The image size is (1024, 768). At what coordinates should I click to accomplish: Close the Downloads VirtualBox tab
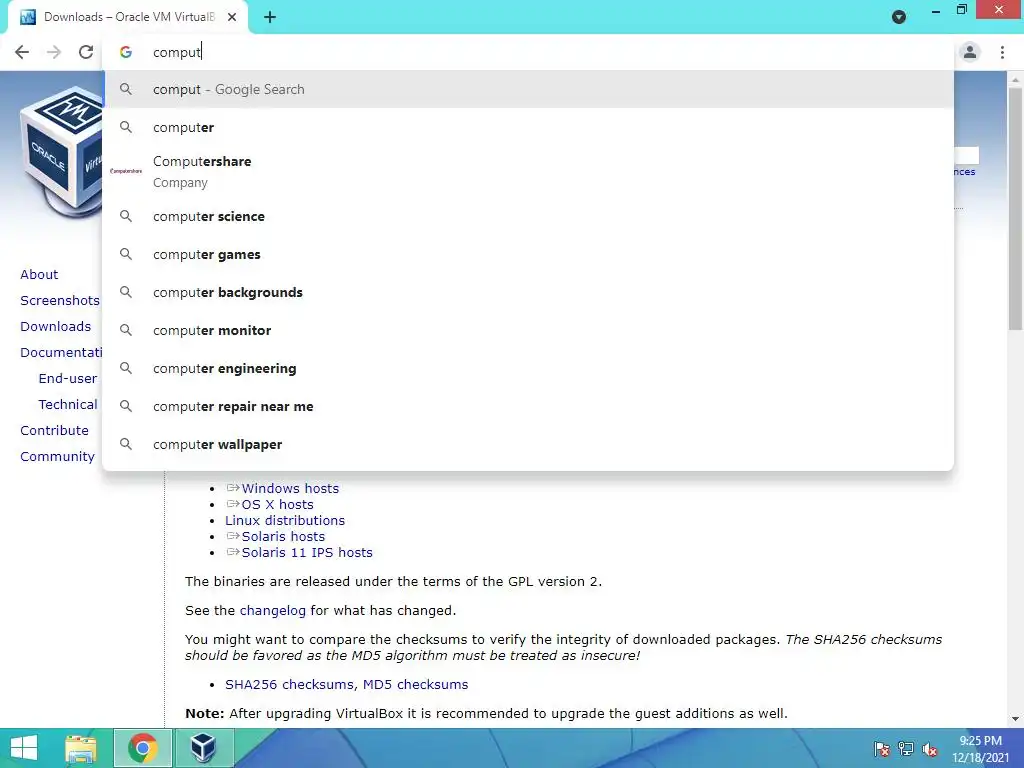coord(232,18)
